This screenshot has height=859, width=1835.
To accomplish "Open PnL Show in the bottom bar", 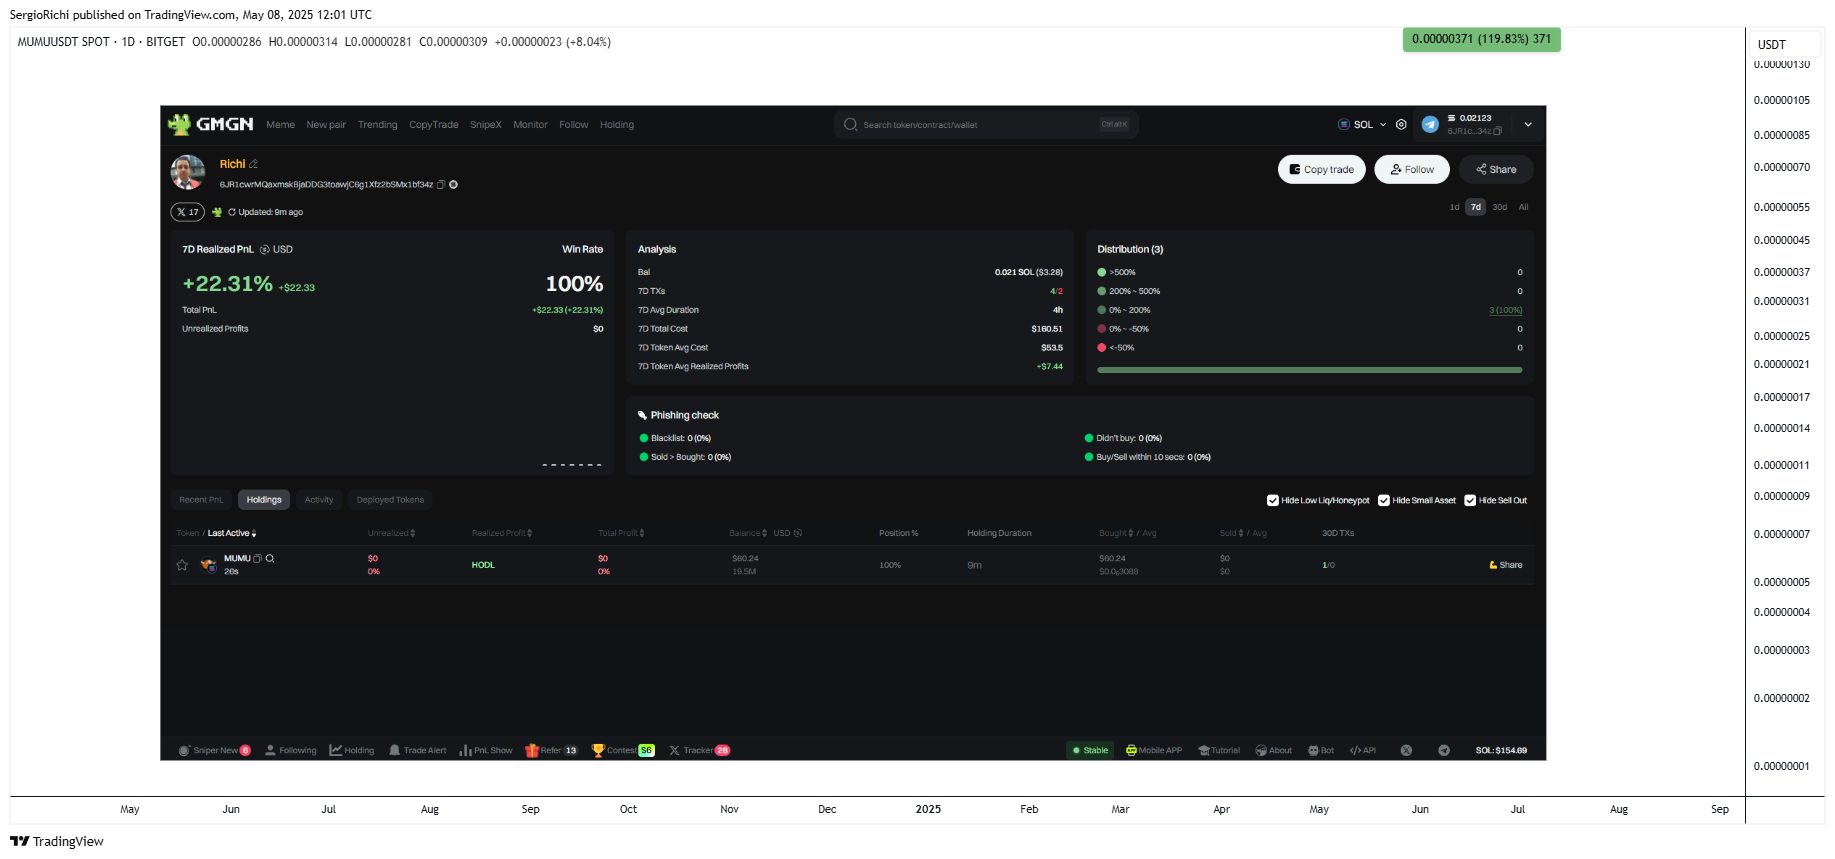I will coord(486,751).
